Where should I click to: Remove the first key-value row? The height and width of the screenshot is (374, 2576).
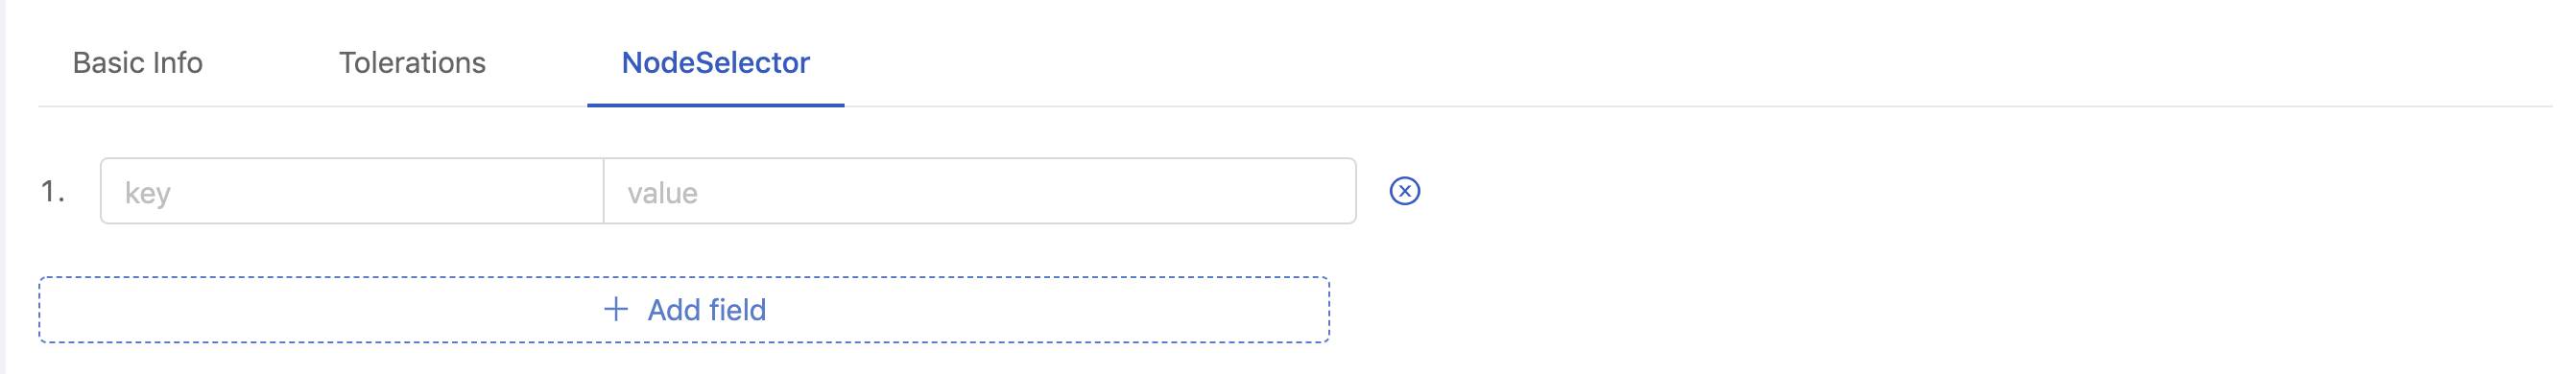1404,191
